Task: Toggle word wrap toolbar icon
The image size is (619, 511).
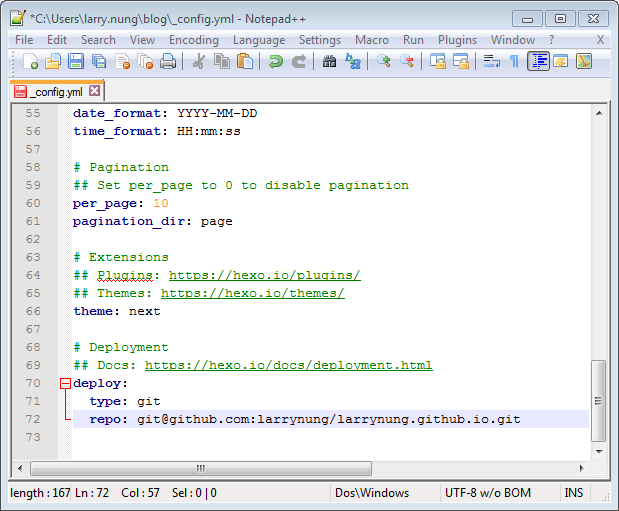Action: click(x=491, y=62)
